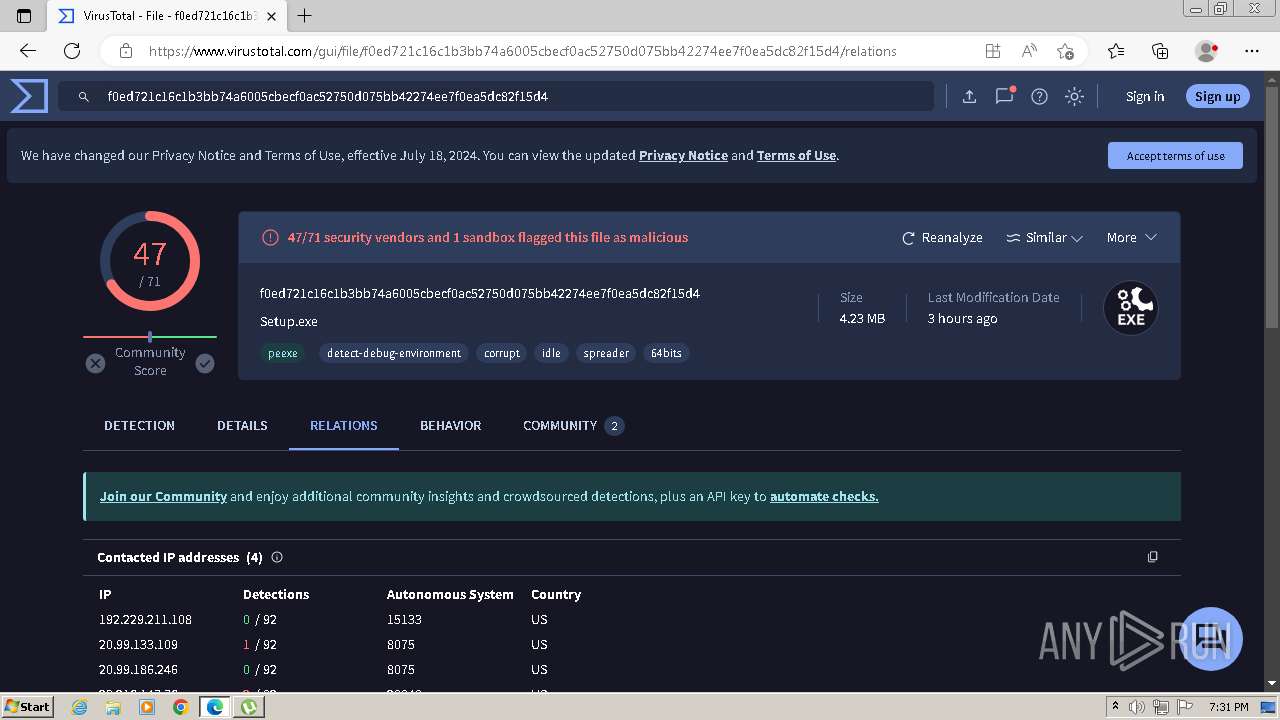
Task: Open the Windows Start menu
Action: (x=28, y=707)
